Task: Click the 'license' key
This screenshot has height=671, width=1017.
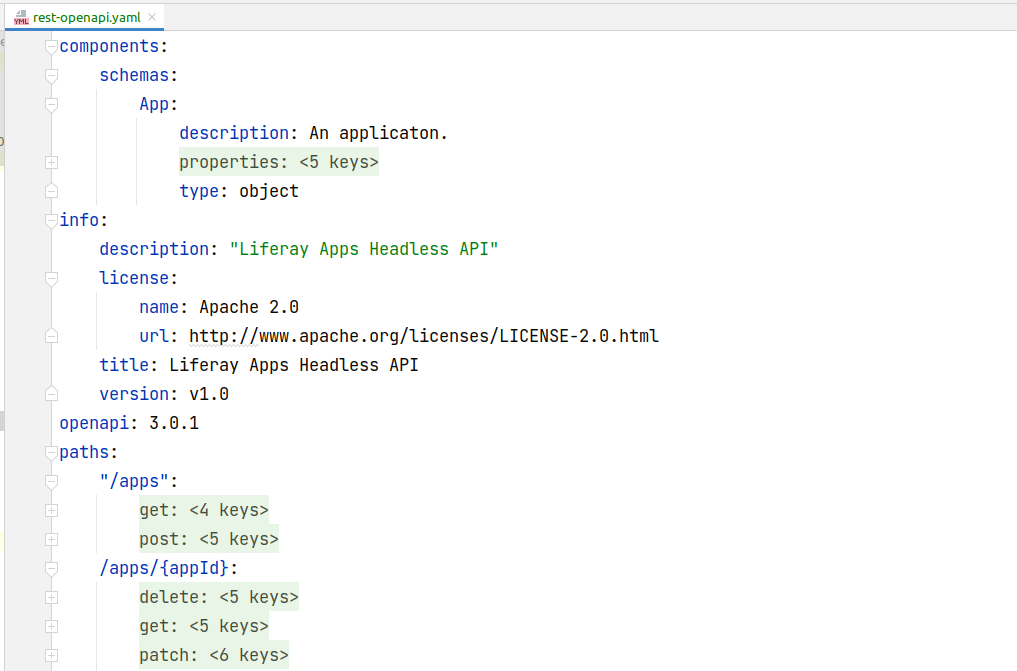Action: (x=134, y=278)
